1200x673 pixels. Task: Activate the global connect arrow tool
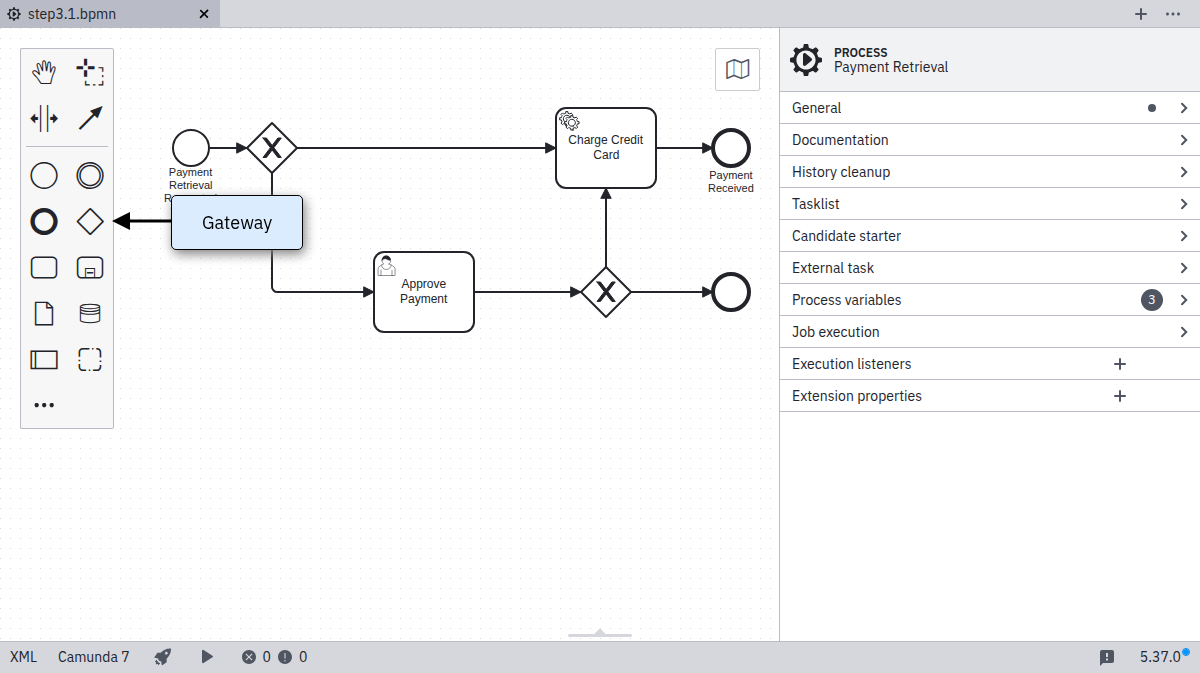pos(90,118)
